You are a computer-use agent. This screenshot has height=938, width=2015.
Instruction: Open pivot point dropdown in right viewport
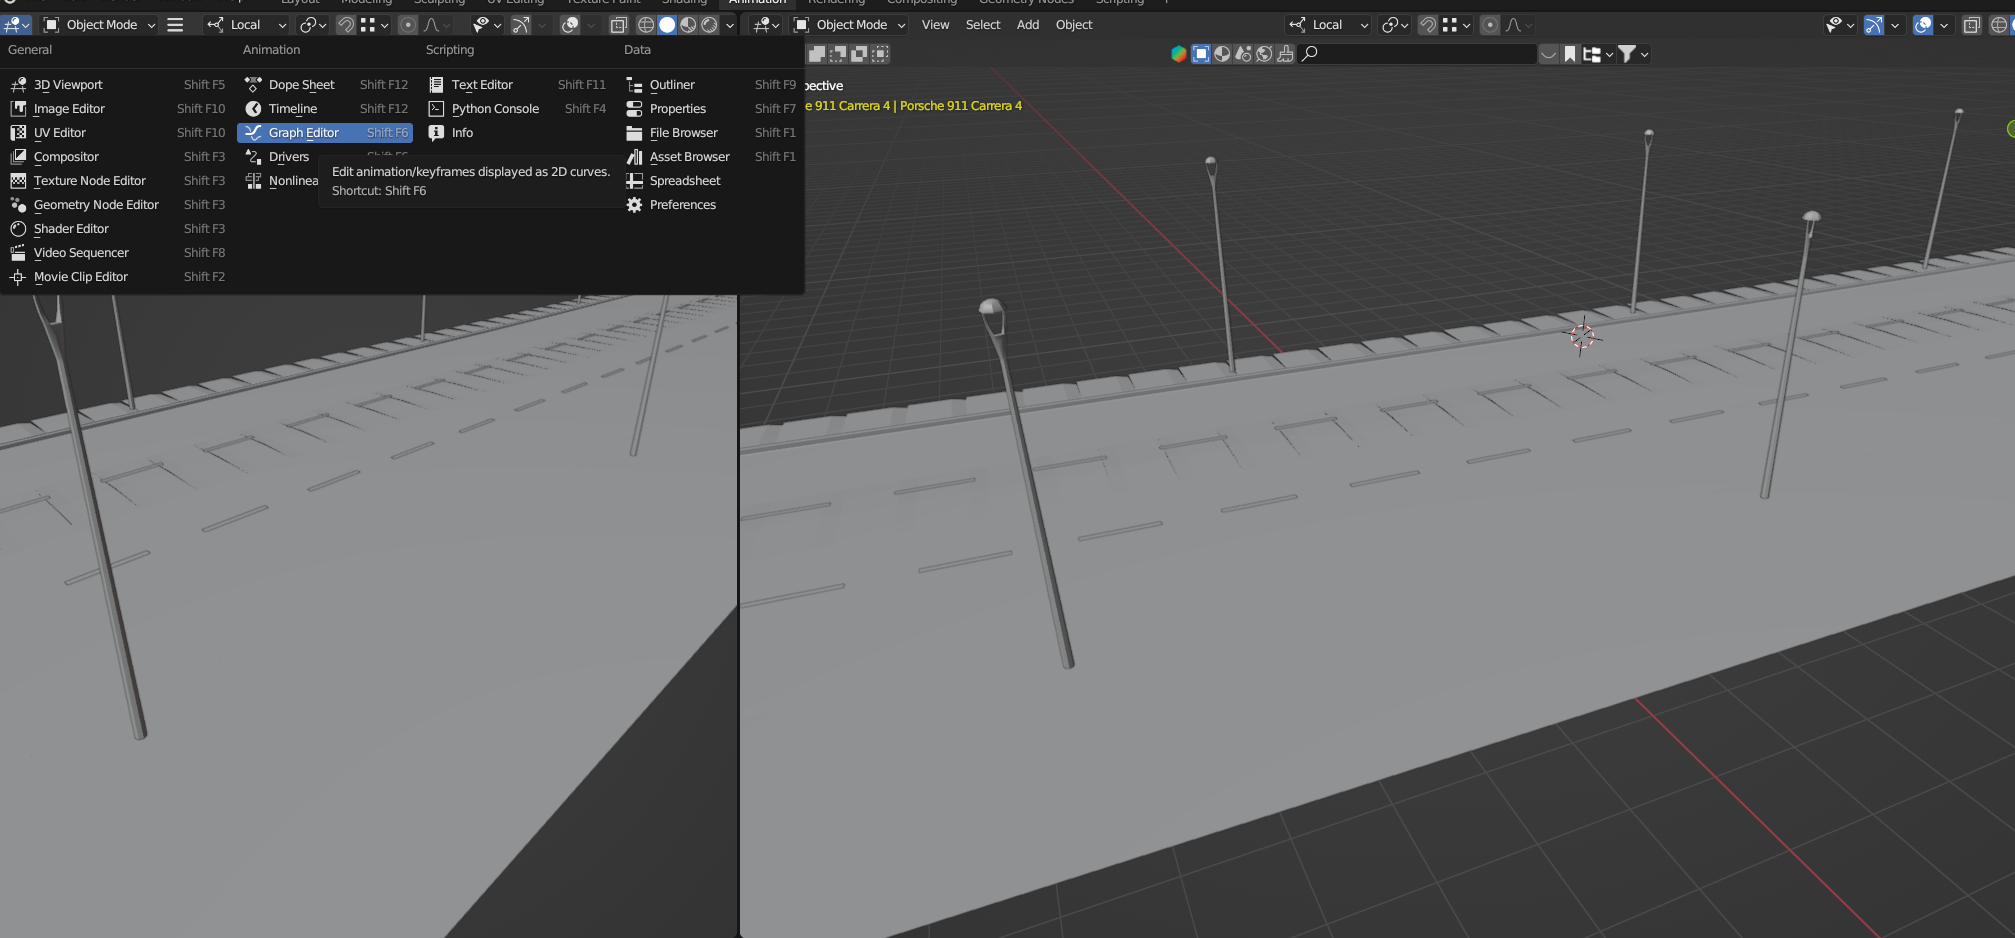[x=1395, y=25]
